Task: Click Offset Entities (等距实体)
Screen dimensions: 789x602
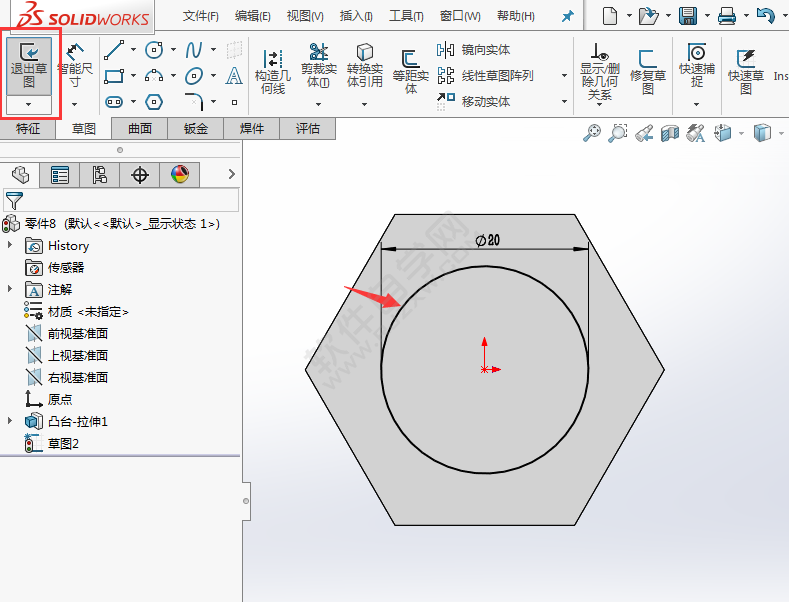Action: pyautogui.click(x=411, y=72)
